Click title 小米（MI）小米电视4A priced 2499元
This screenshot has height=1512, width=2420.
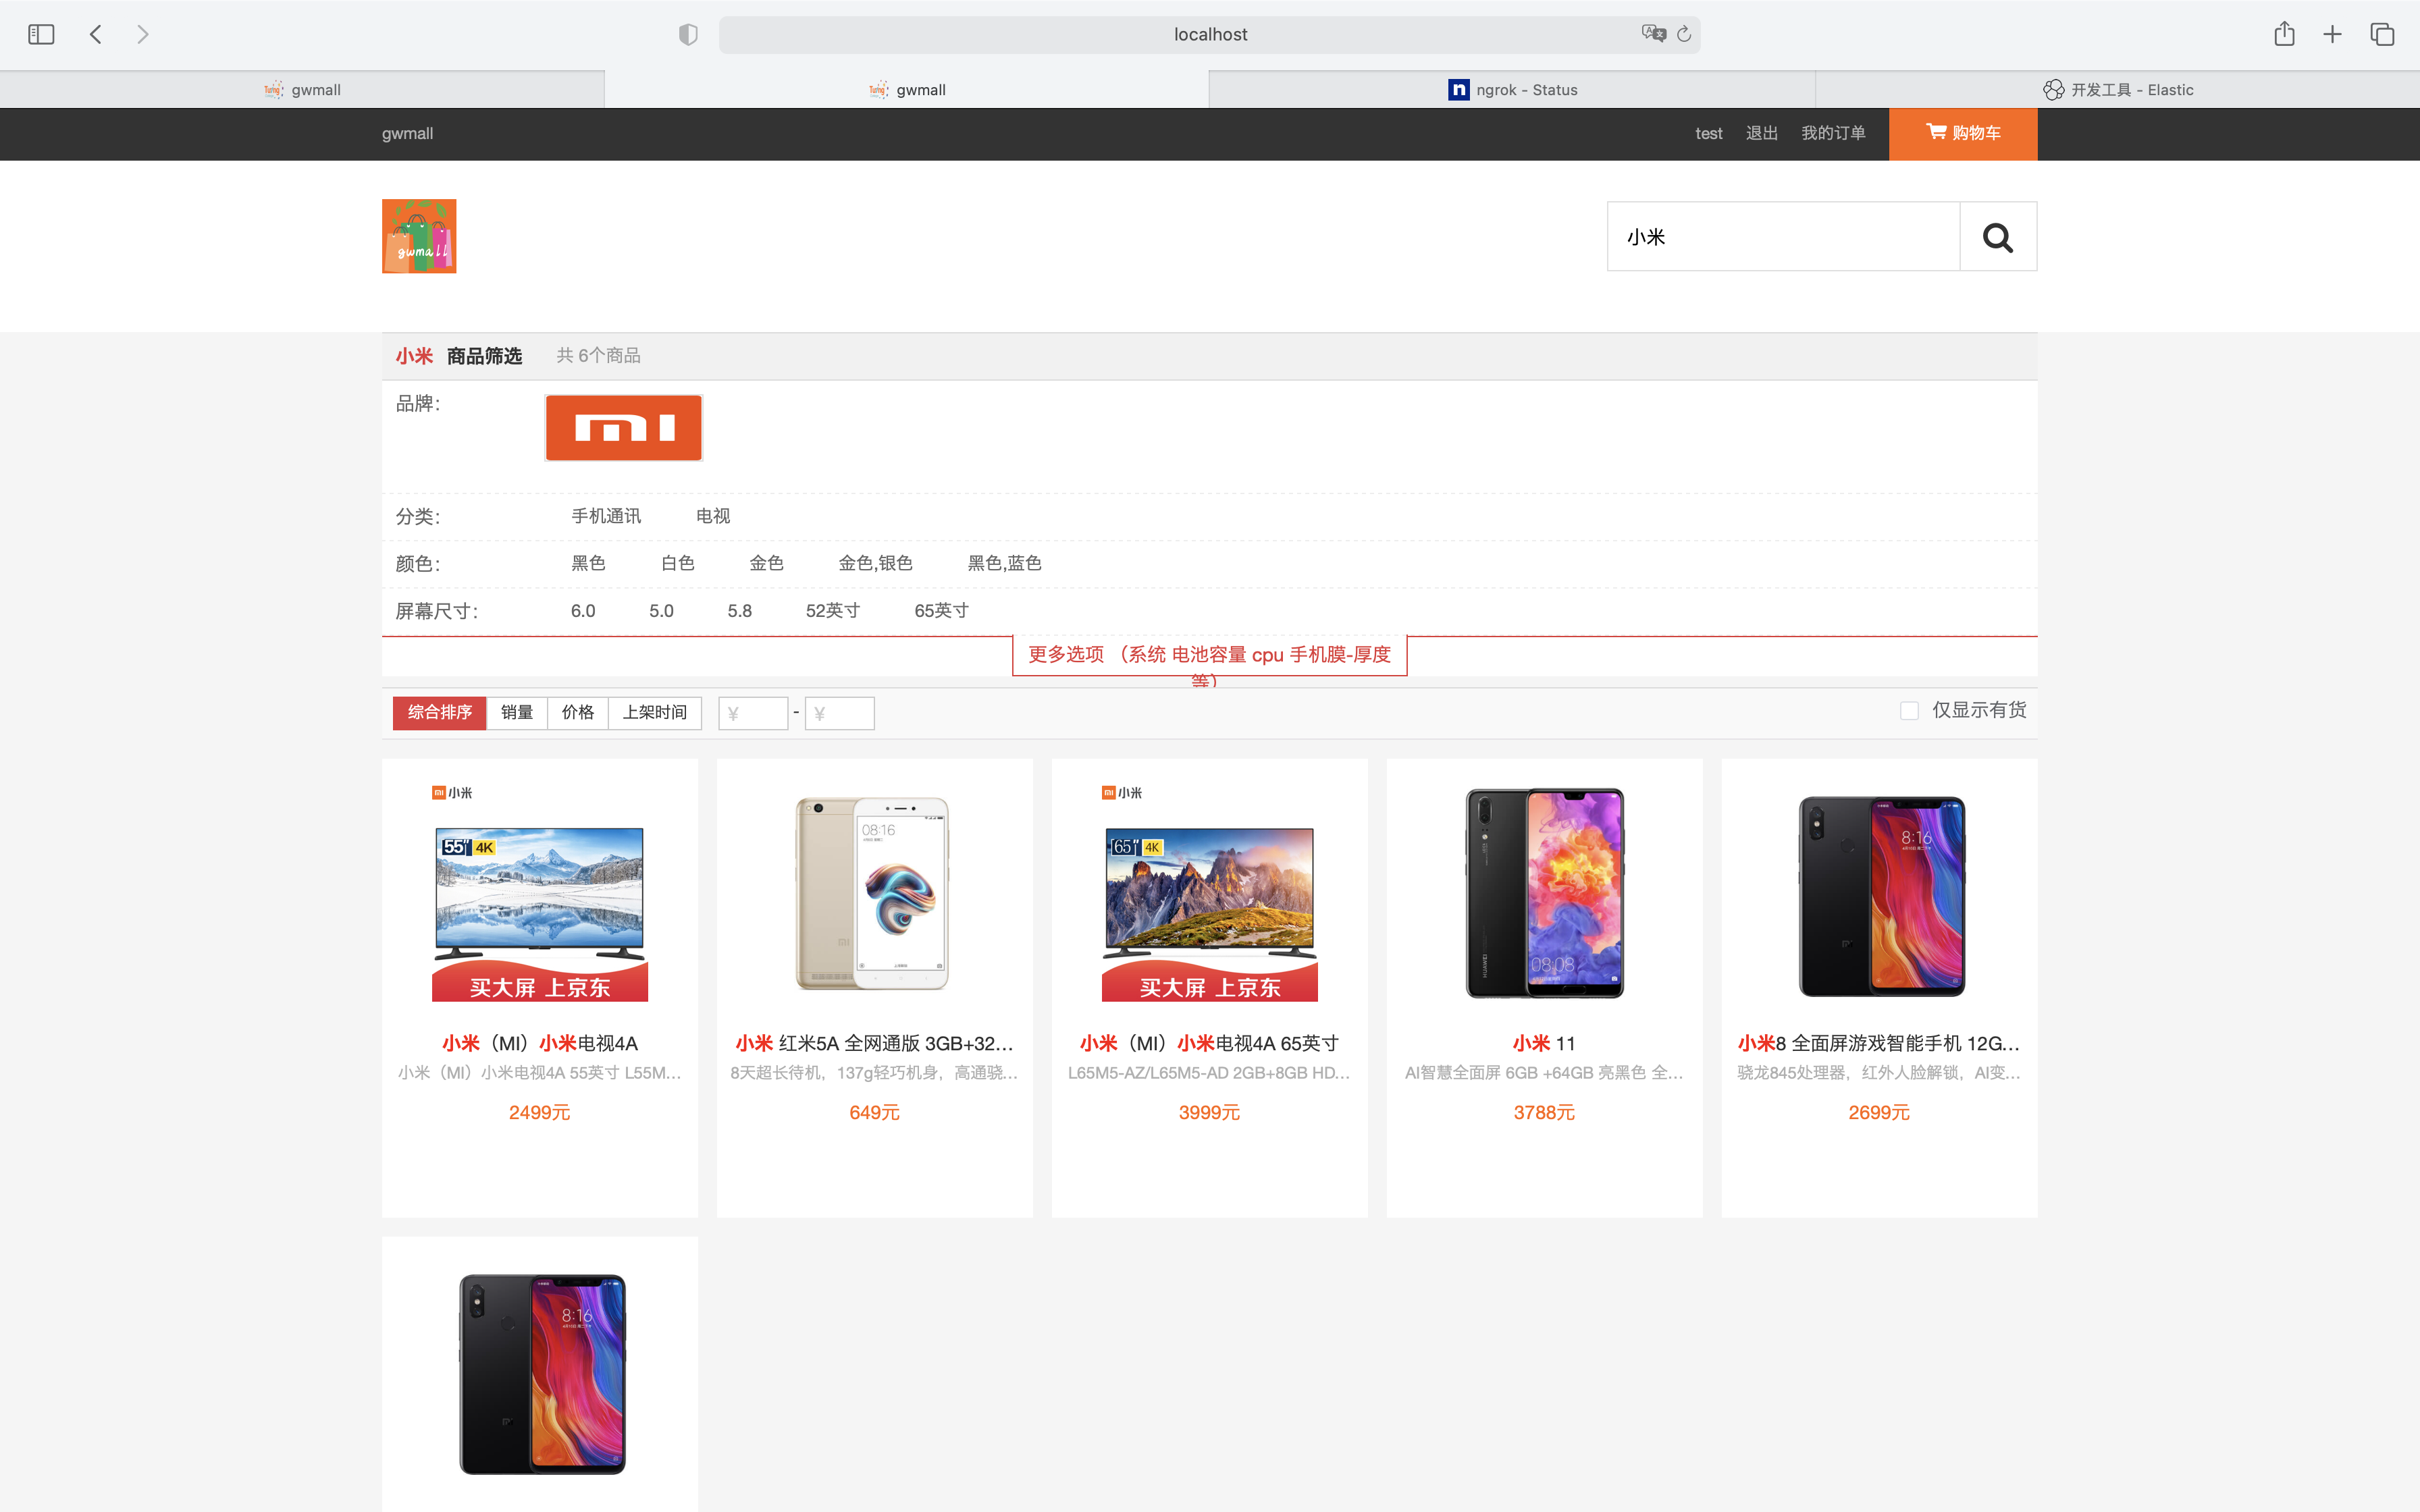coord(540,1043)
